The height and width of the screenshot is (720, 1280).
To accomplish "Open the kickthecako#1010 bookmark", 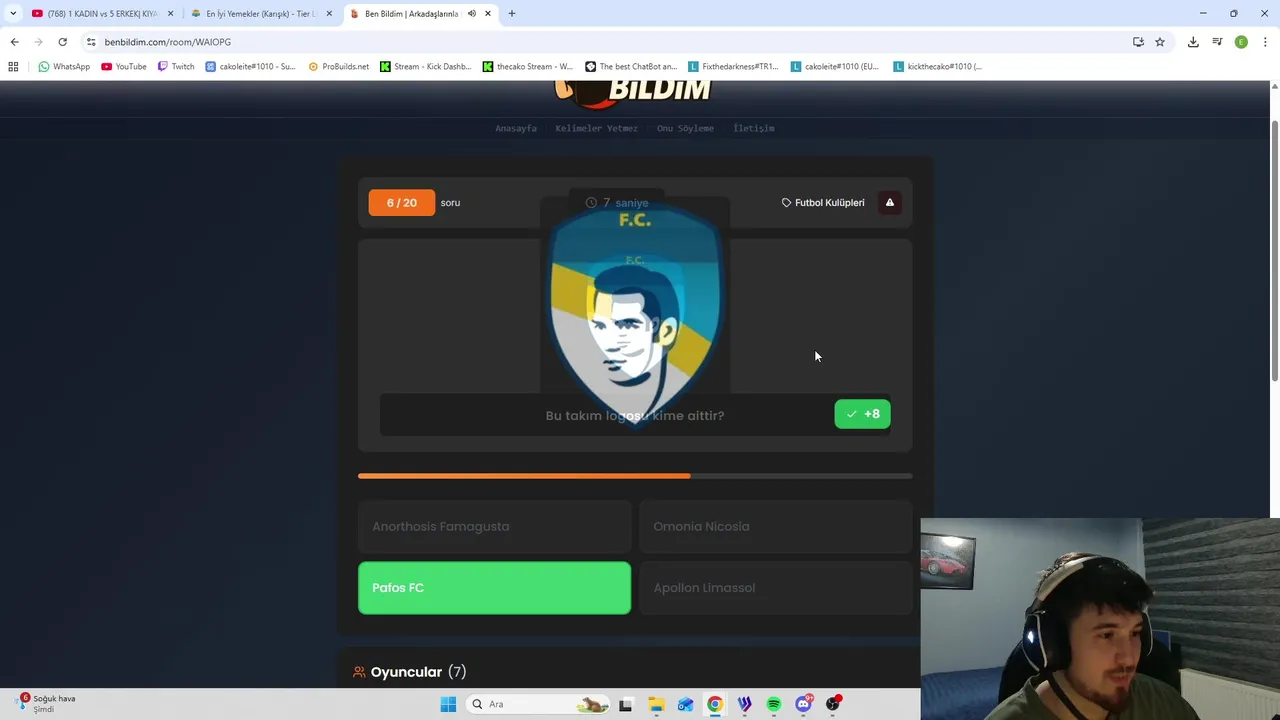I will 938,67.
